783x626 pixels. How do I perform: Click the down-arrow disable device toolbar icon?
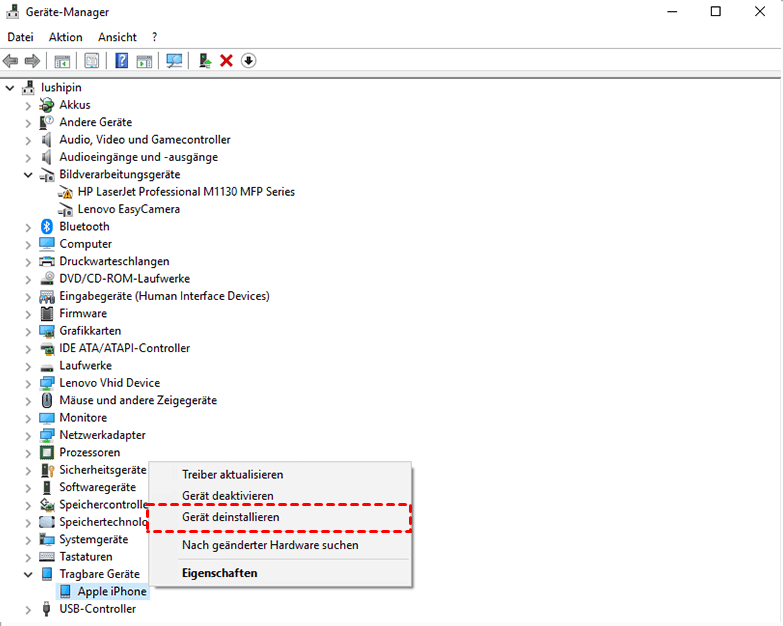click(248, 61)
